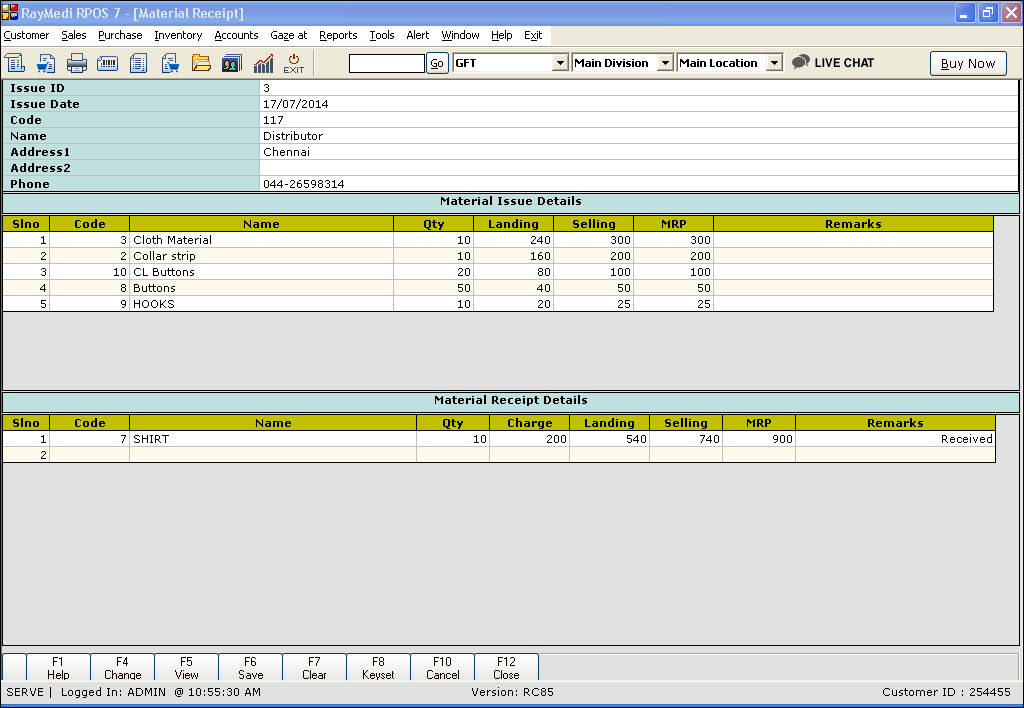The image size is (1024, 708).
Task: Open the Inventory menu
Action: tap(178, 35)
